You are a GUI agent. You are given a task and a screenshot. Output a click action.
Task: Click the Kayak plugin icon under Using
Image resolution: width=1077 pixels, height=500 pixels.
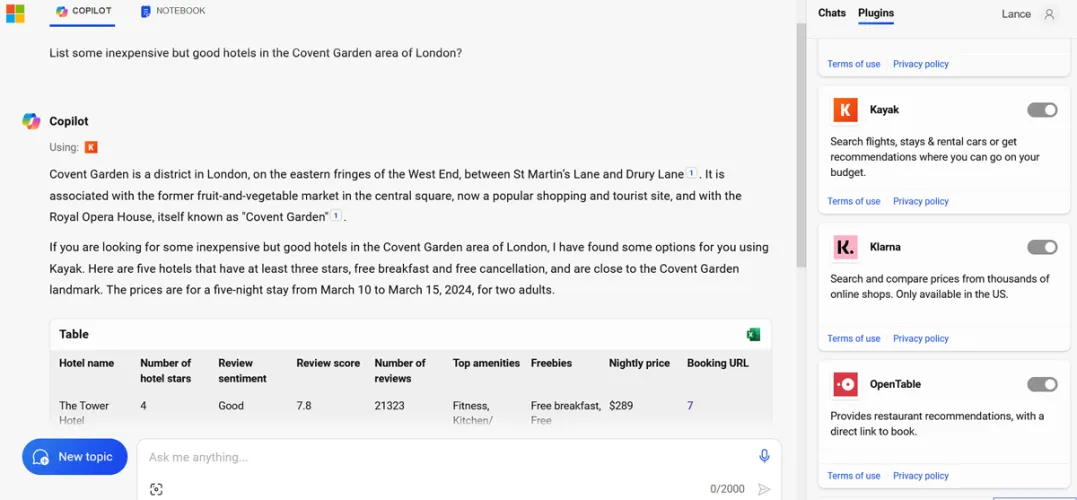point(91,147)
